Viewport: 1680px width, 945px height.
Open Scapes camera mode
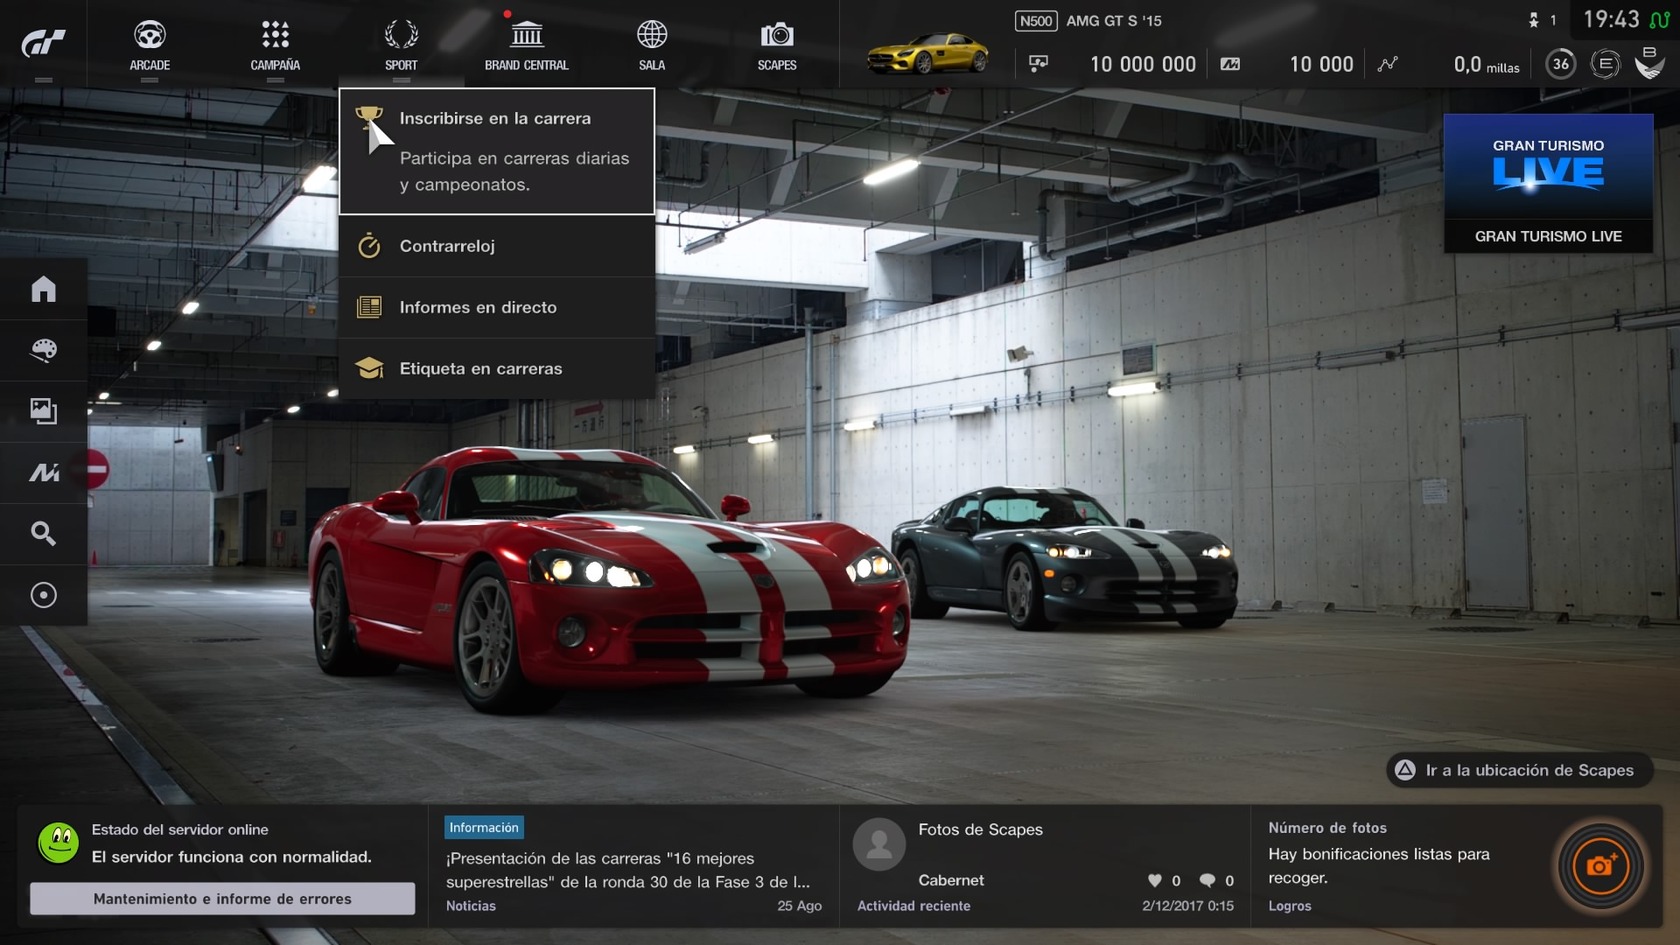(x=777, y=45)
